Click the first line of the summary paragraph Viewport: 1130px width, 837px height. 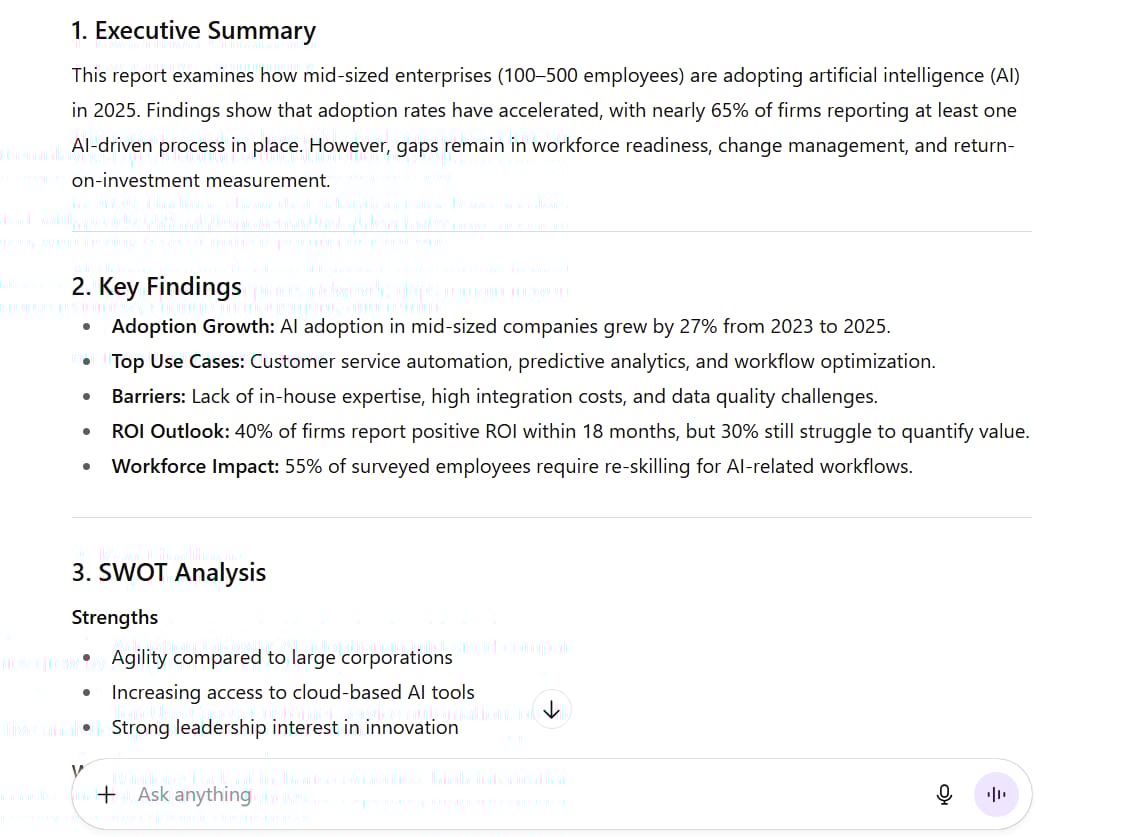pos(545,76)
